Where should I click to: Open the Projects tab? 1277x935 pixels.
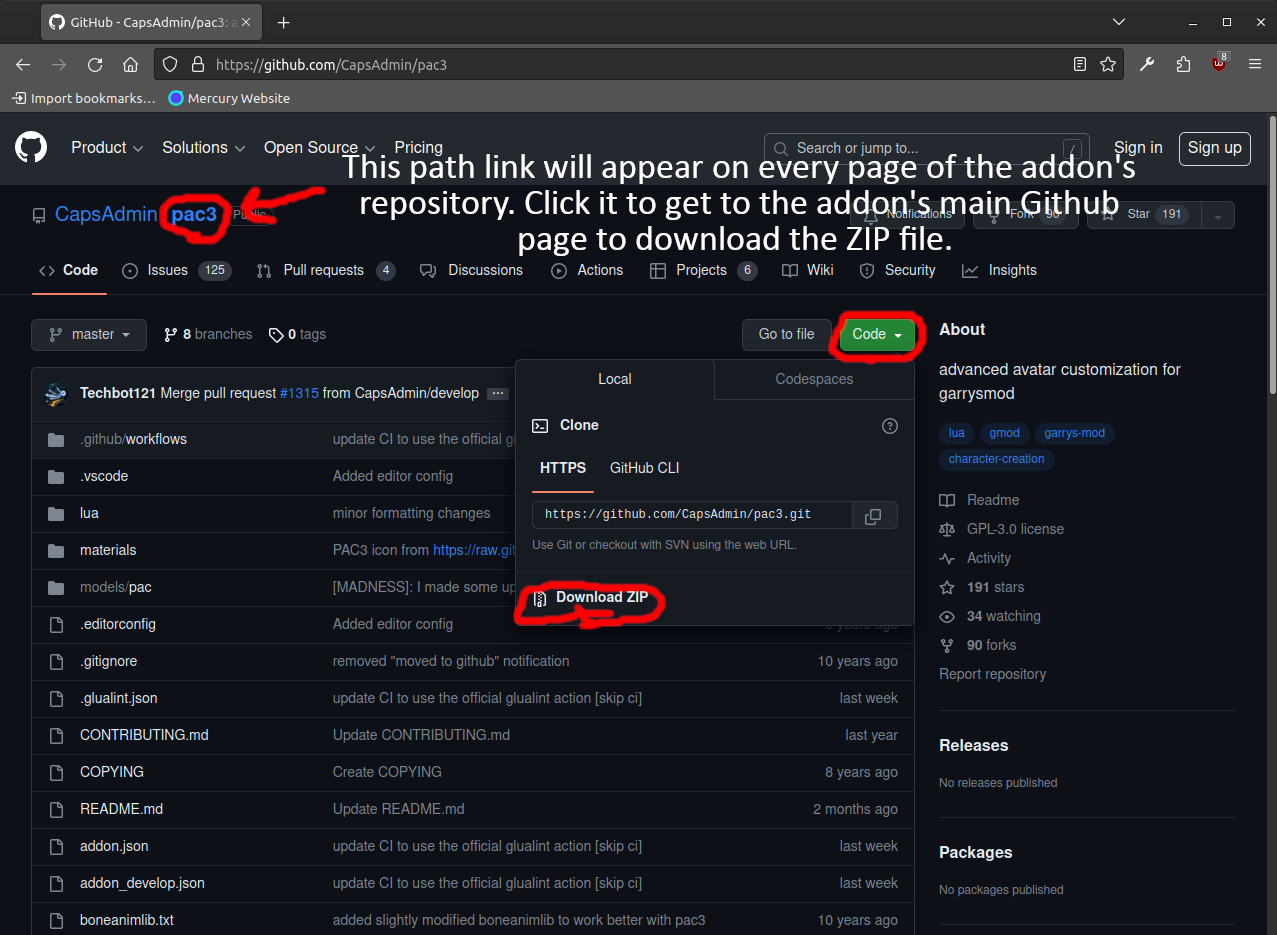click(703, 270)
